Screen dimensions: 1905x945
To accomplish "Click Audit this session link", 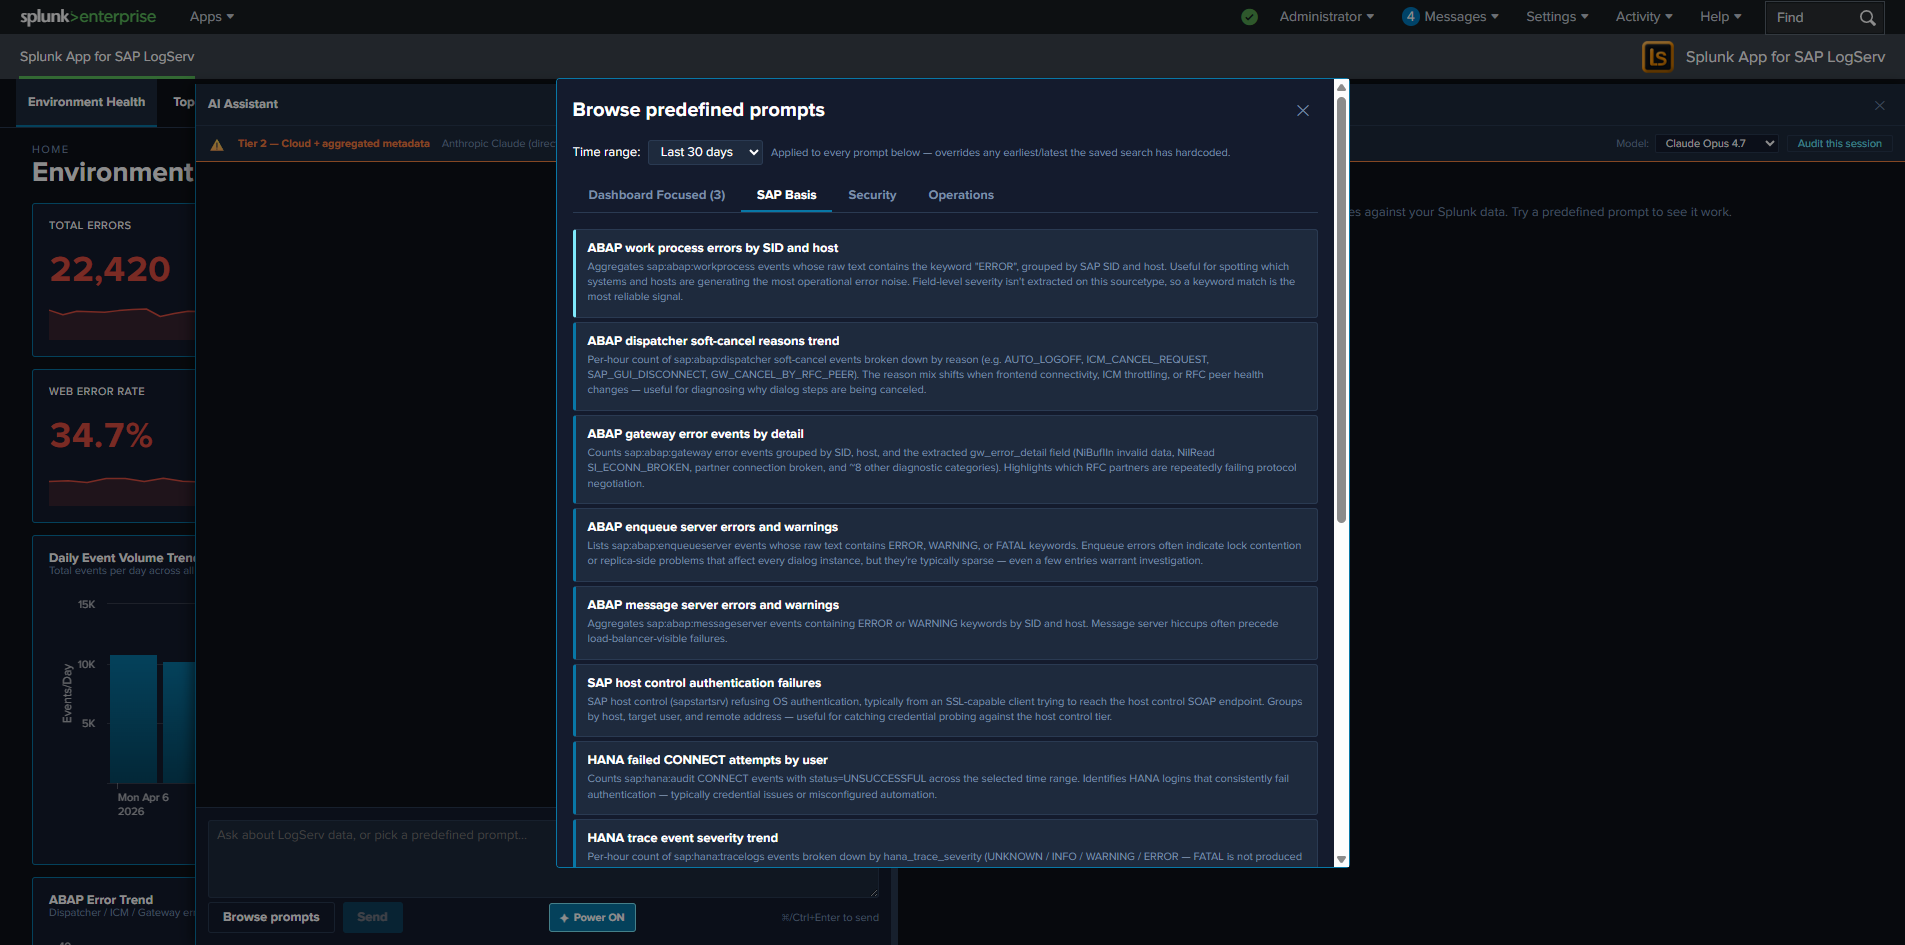I will 1839,144.
